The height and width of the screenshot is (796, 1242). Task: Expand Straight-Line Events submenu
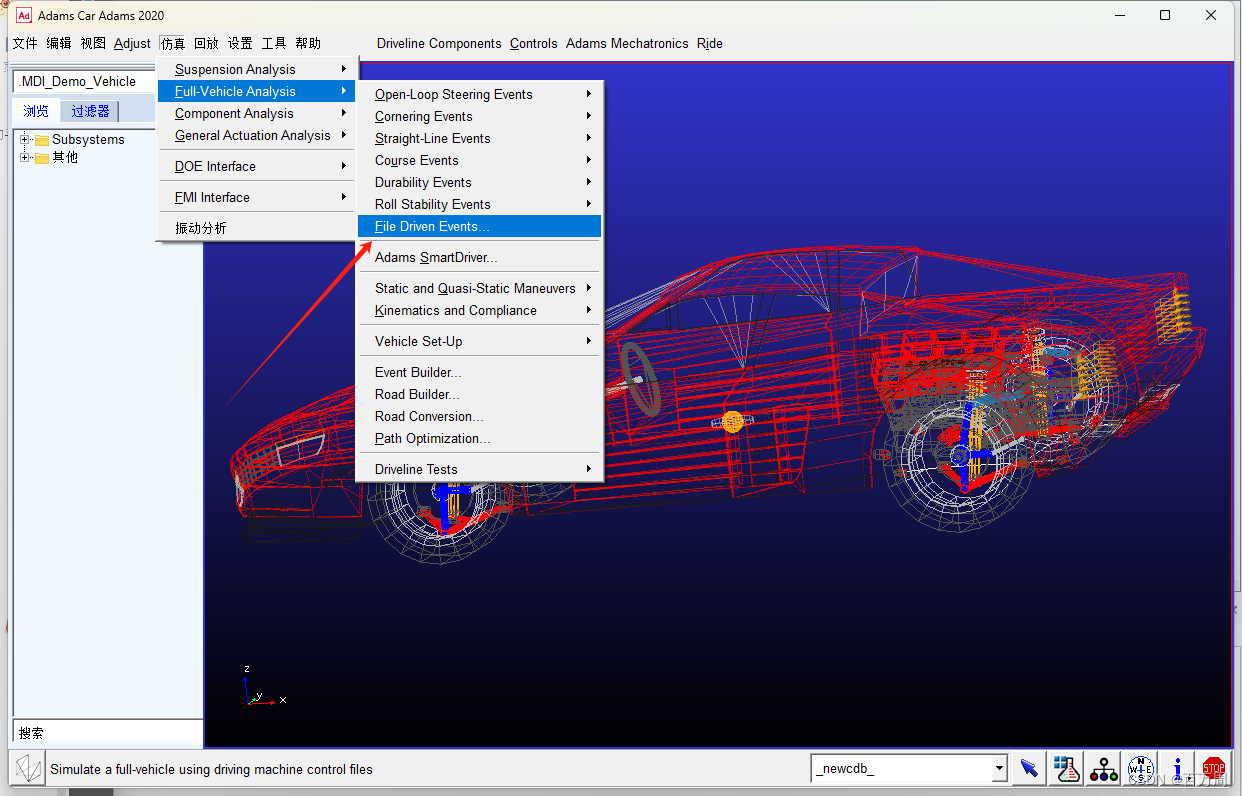point(480,138)
